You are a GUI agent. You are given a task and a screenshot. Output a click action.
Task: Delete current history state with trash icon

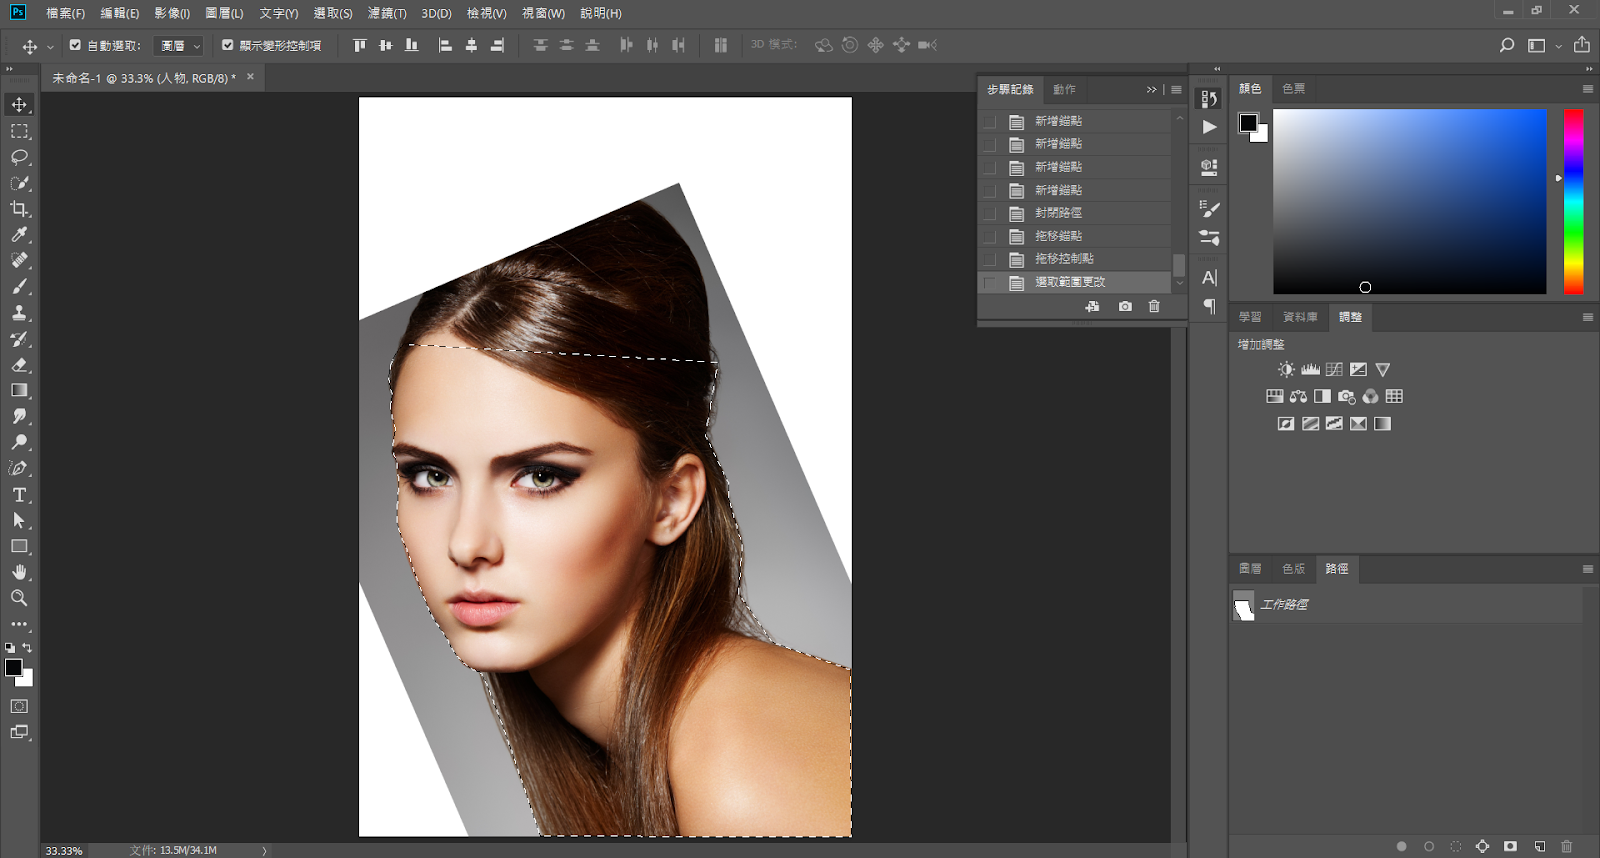click(1154, 306)
